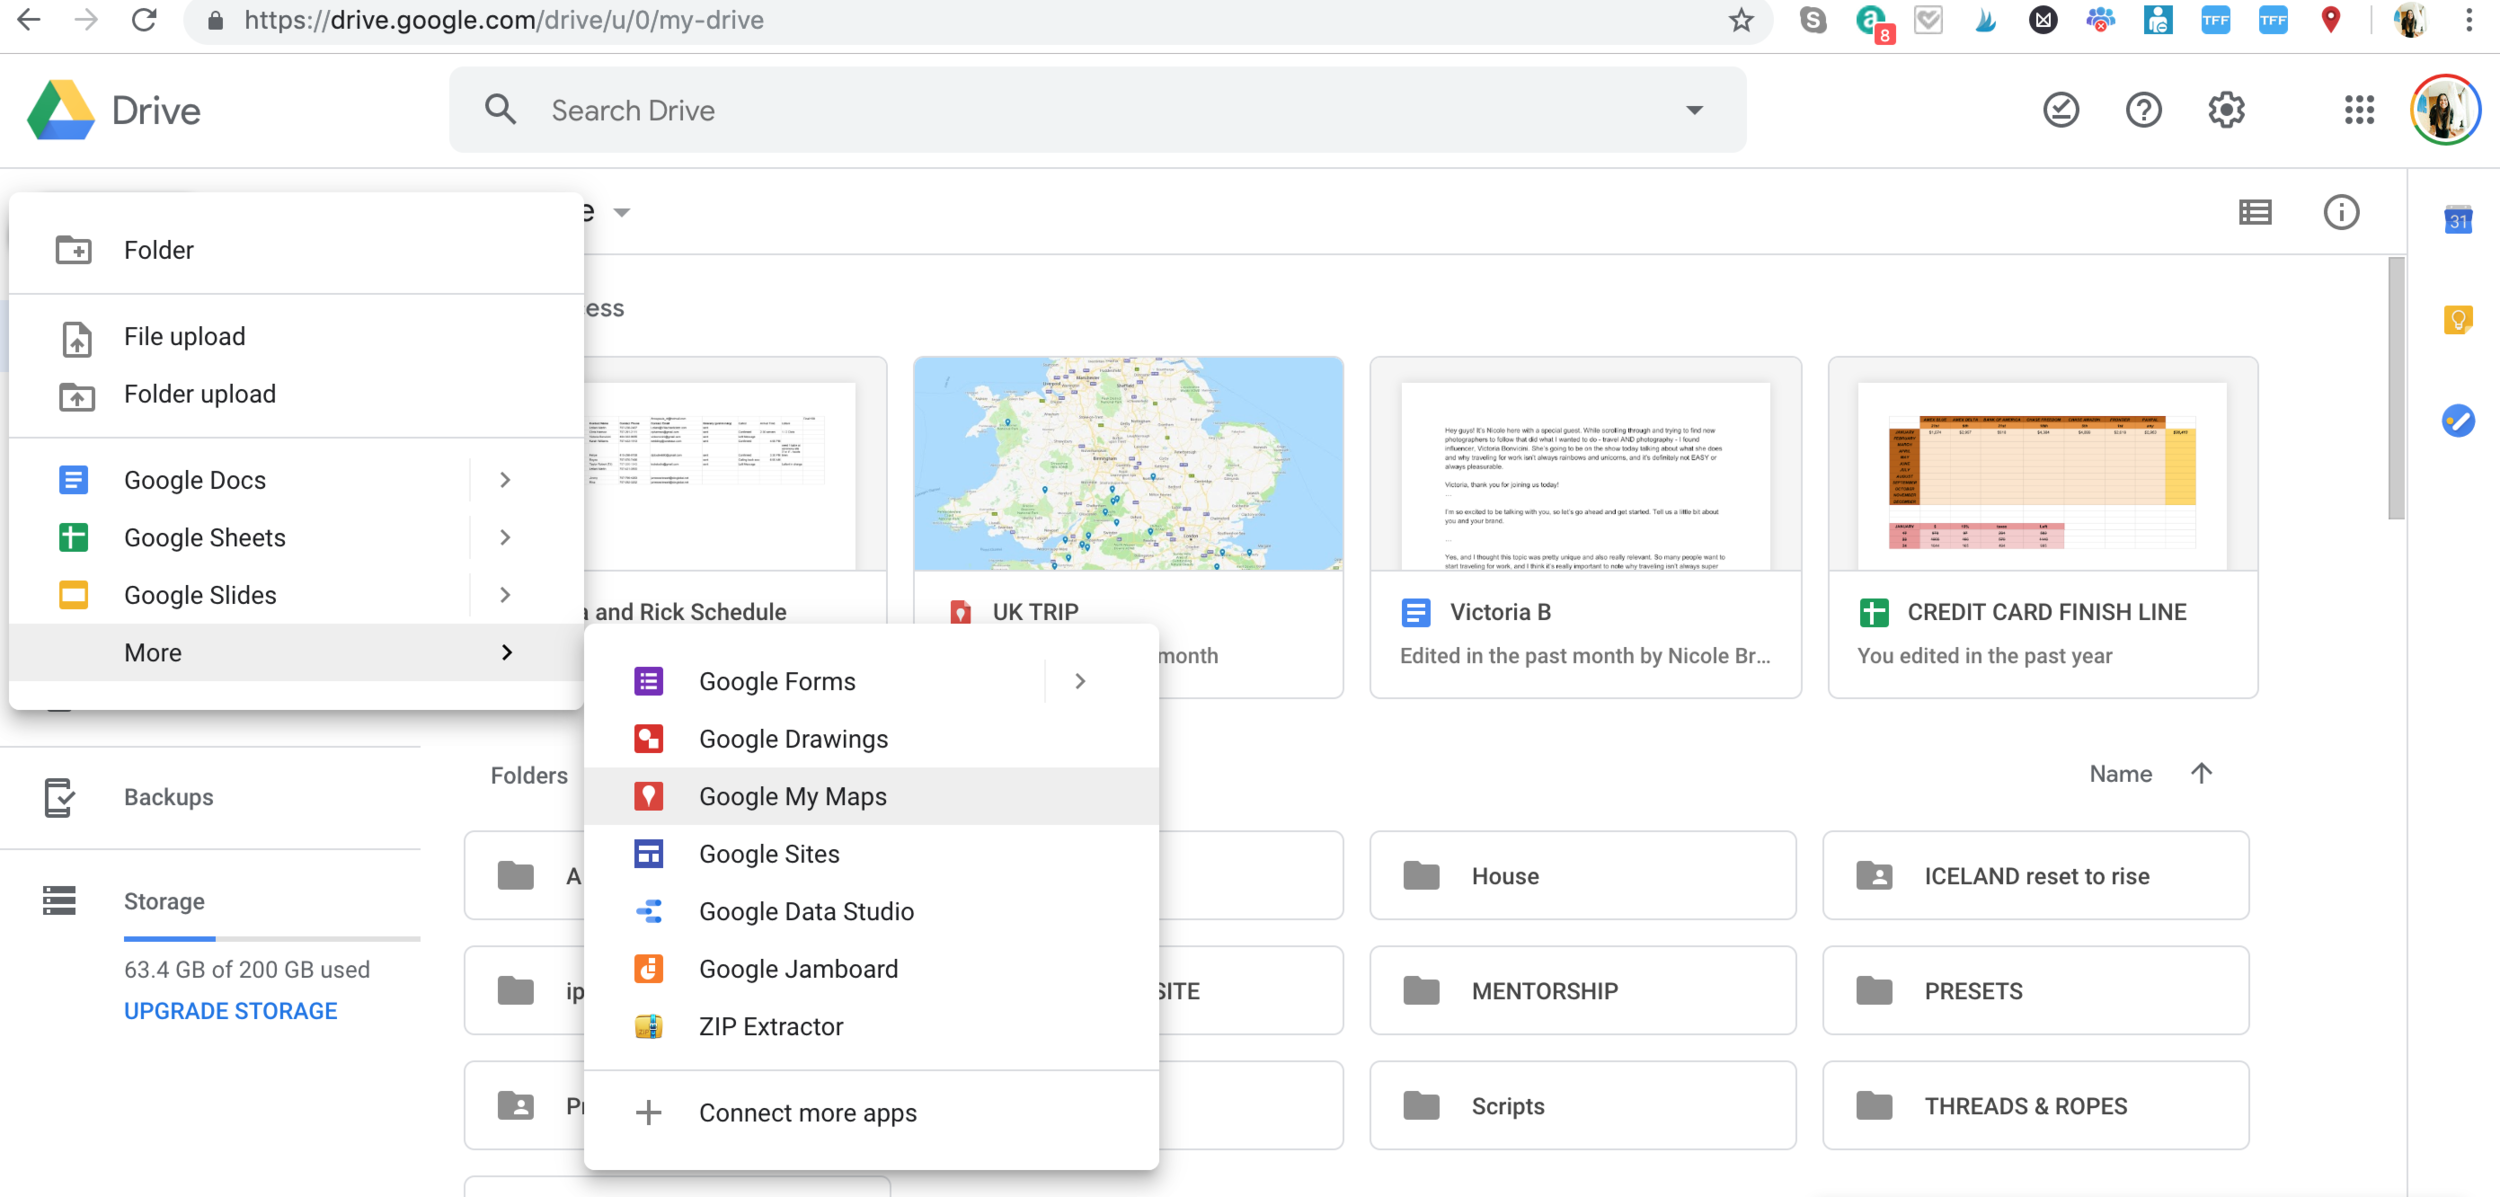
Task: Bookmark this page with star icon
Action: click(1741, 20)
